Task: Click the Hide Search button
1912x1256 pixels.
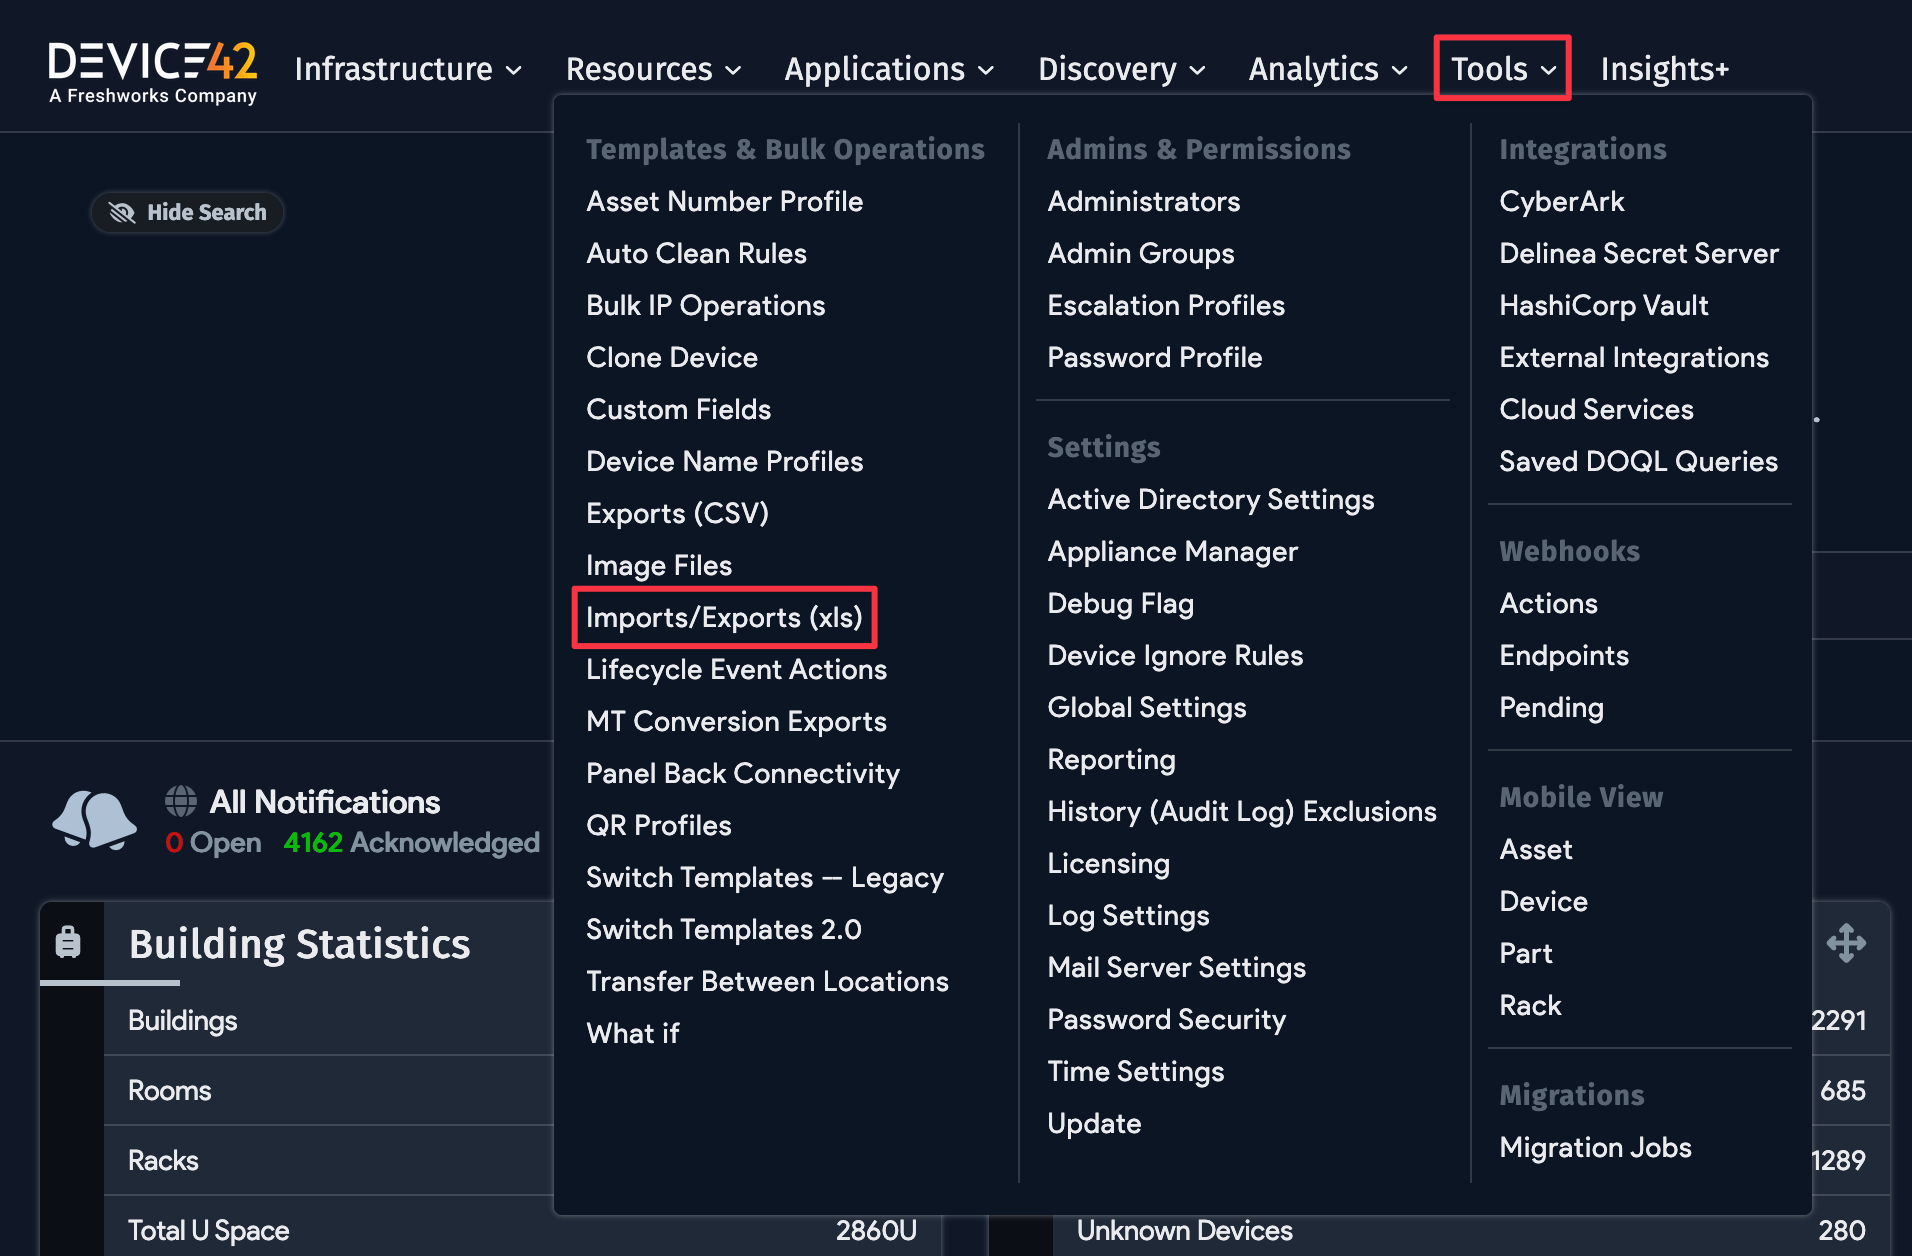Action: click(187, 212)
